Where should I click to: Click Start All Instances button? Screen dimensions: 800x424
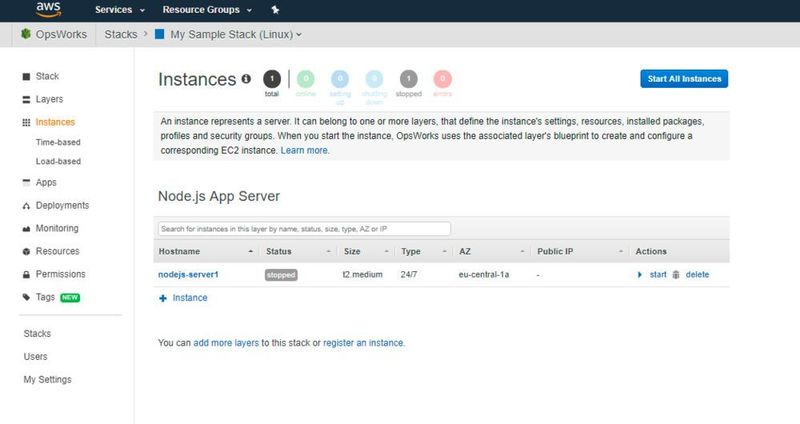684,79
